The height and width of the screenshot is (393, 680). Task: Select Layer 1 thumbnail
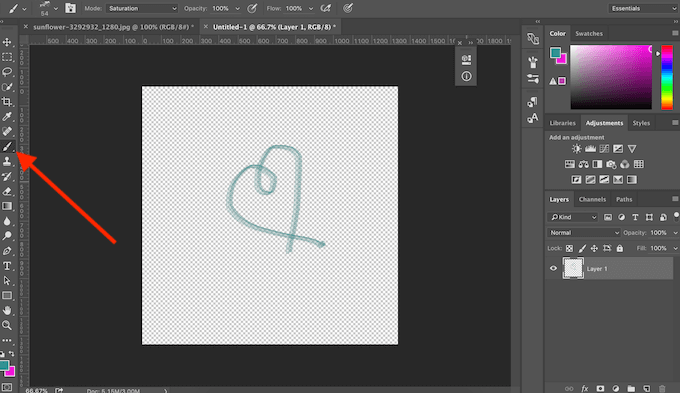(x=573, y=268)
